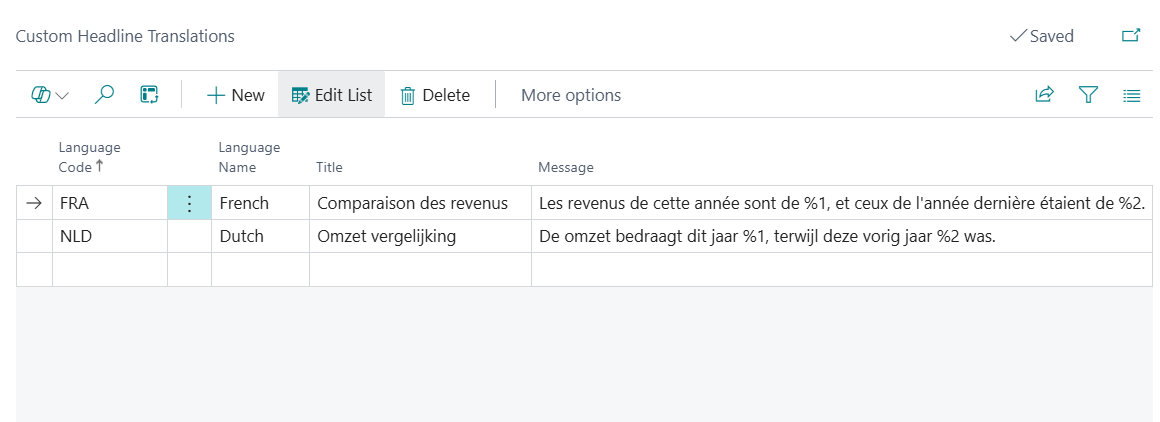The image size is (1160, 422).
Task: Open the Copilot dropdown menu
Action: tap(50, 95)
